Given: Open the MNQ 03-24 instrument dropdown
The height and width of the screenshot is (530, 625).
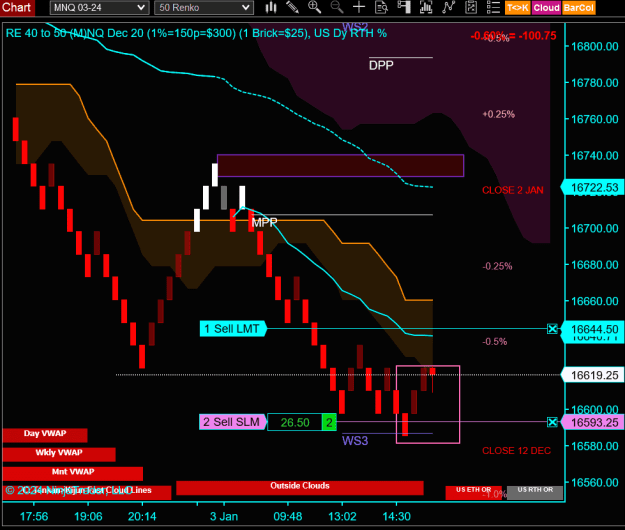Looking at the screenshot, I should point(99,8).
